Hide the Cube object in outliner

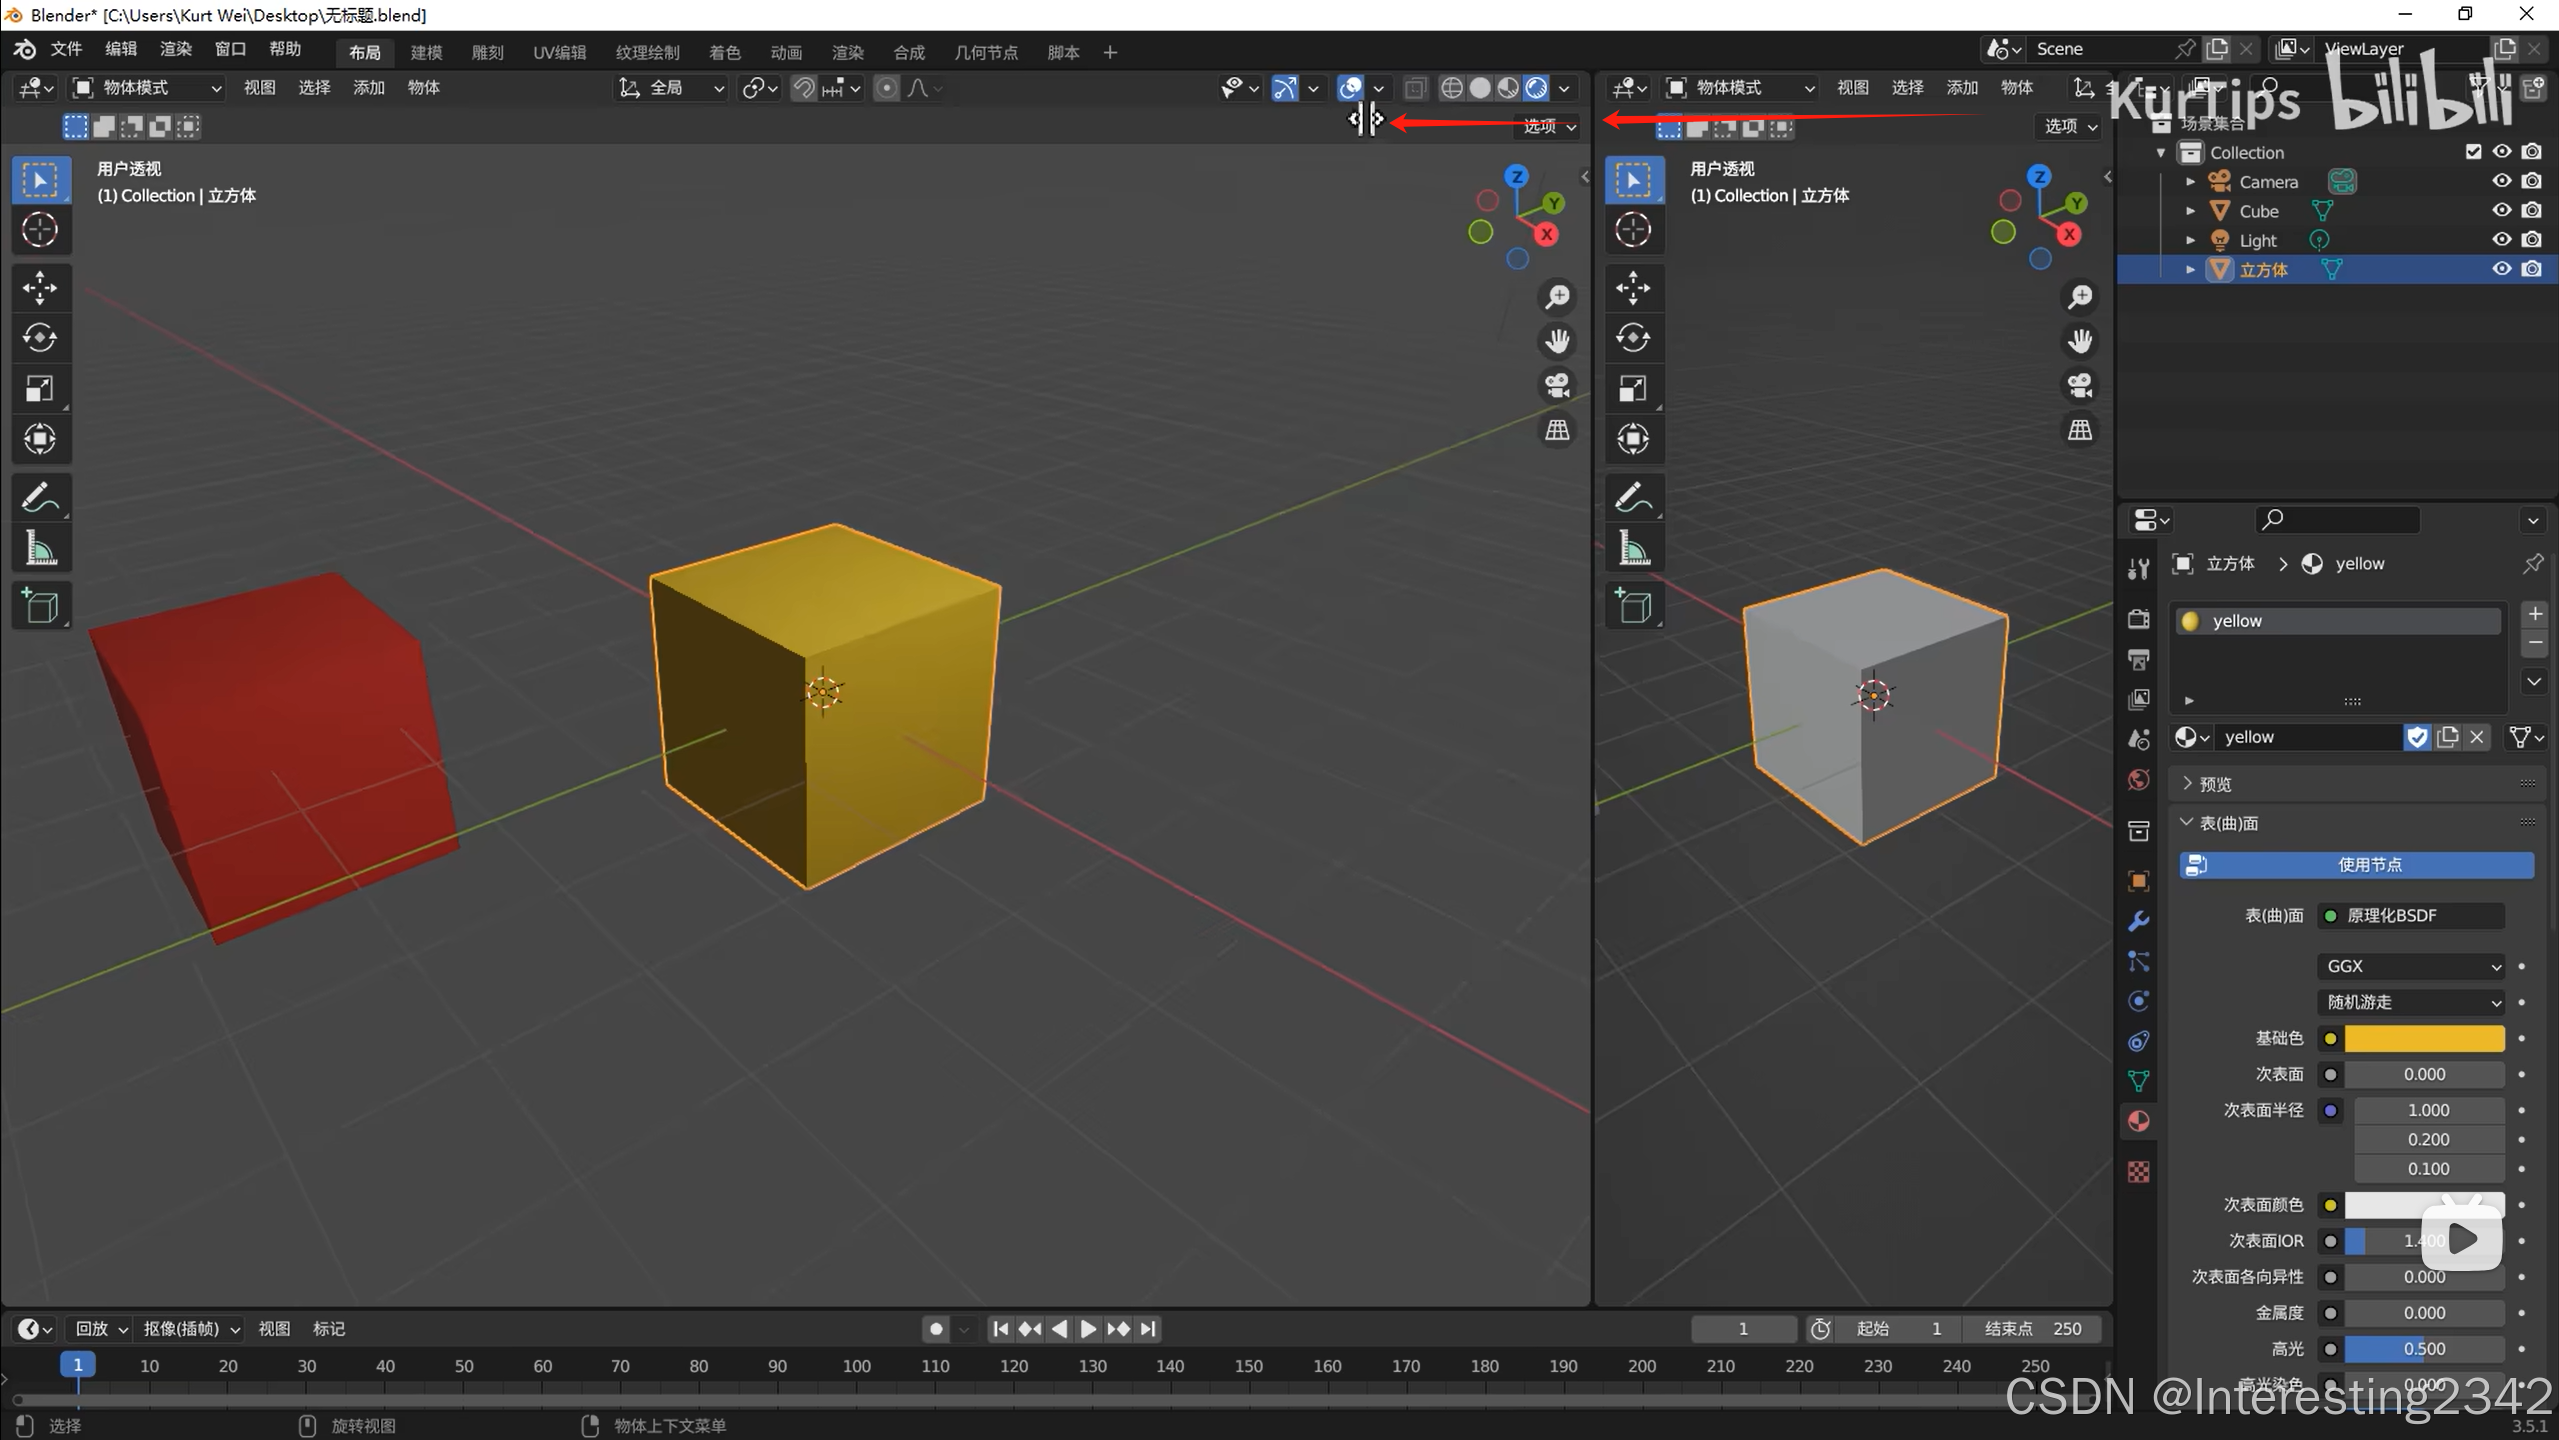click(2501, 210)
